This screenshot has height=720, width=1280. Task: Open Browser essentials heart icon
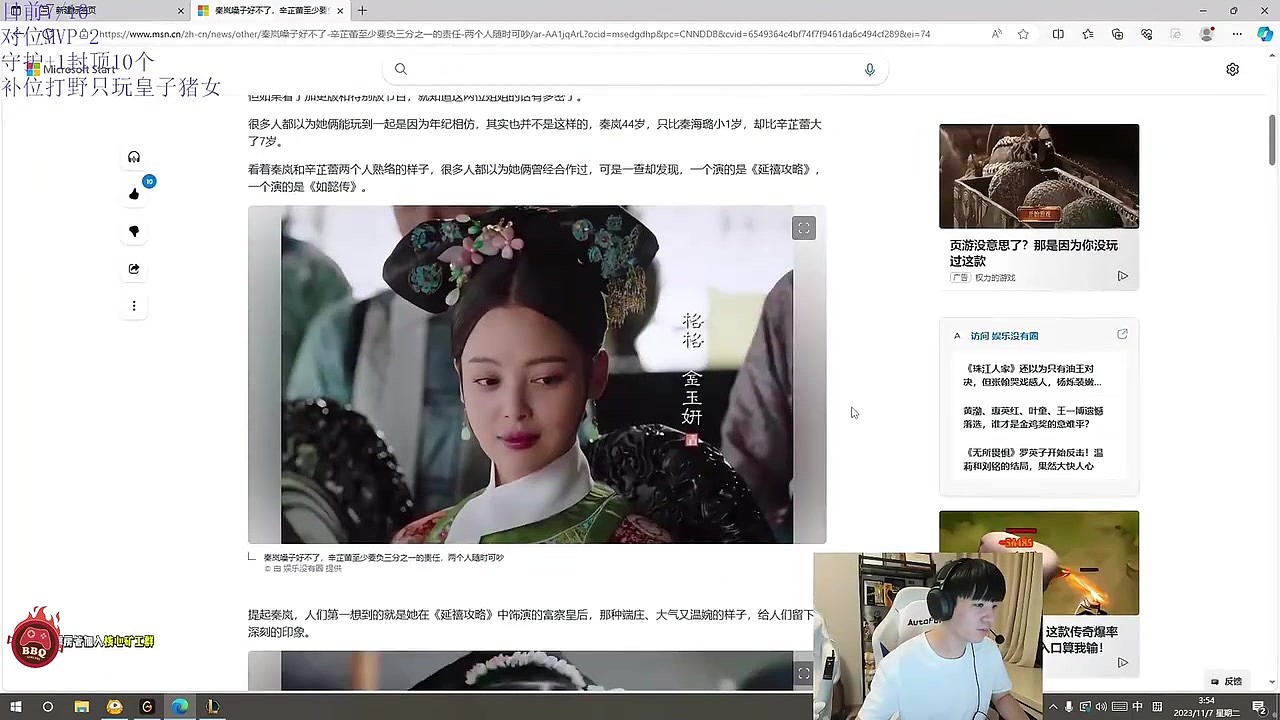point(1147,34)
